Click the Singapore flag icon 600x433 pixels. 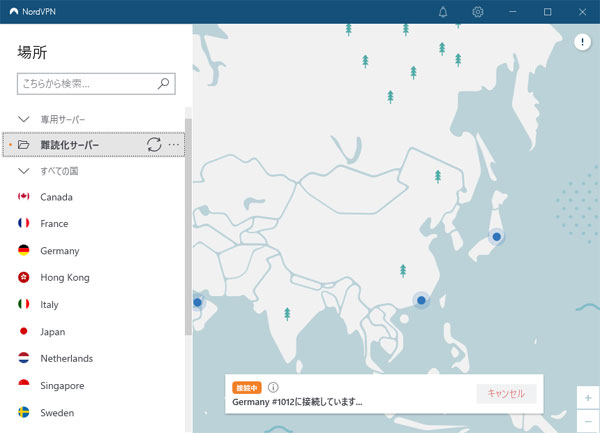coord(24,385)
